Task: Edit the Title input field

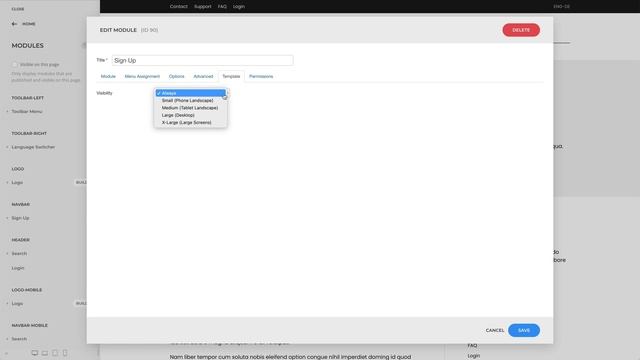Action: [x=202, y=60]
